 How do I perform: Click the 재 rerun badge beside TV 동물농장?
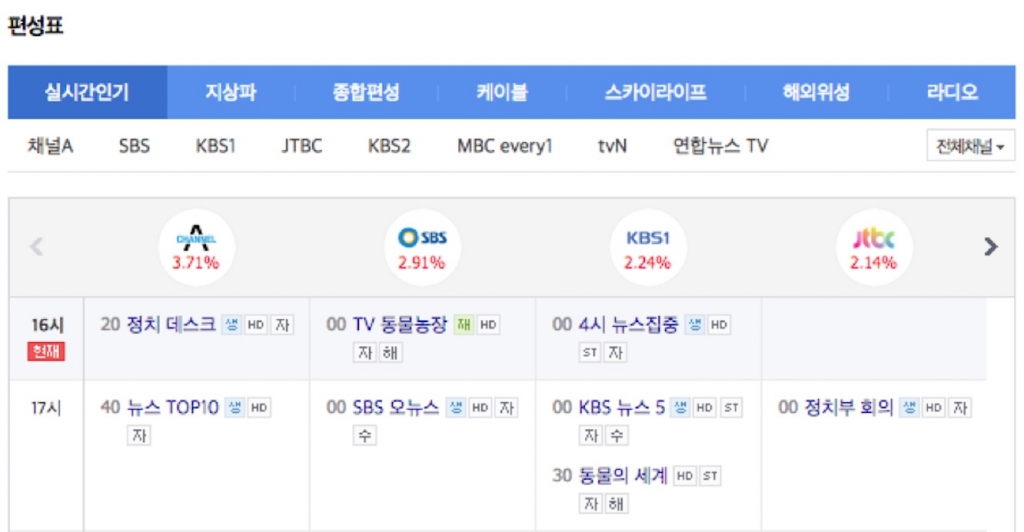(x=464, y=325)
